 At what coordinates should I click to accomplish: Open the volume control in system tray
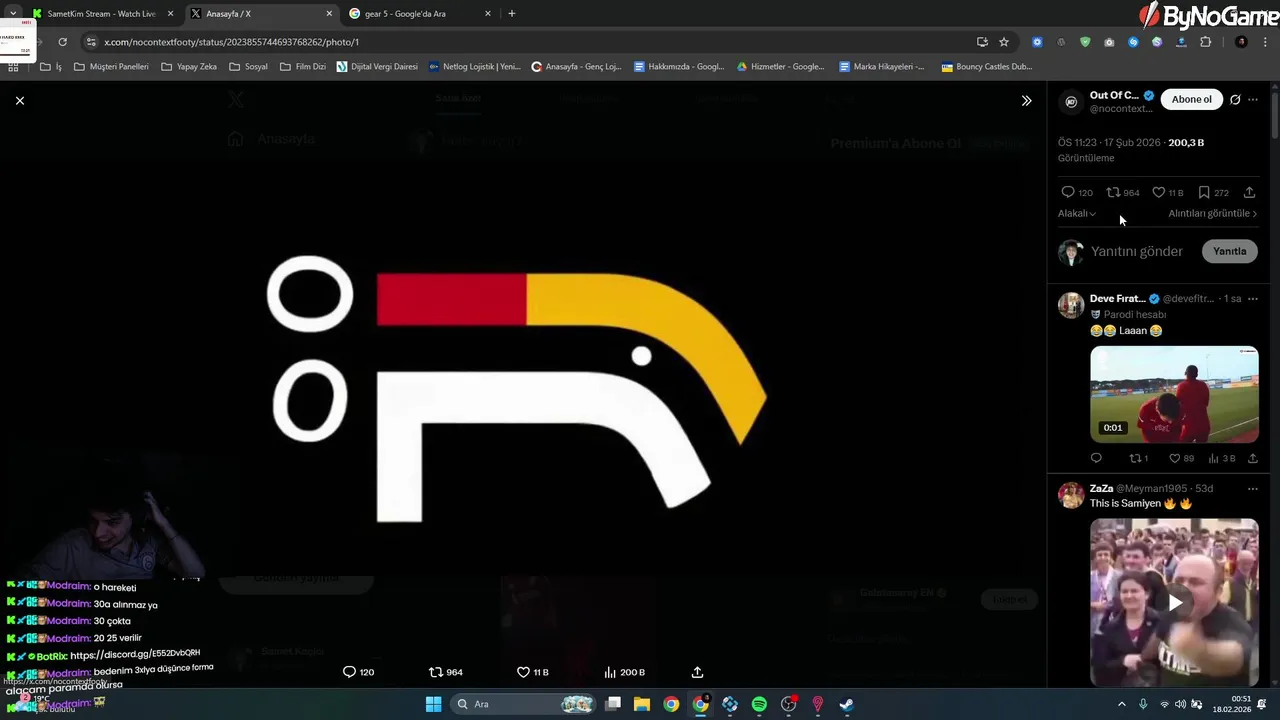pos(1180,704)
